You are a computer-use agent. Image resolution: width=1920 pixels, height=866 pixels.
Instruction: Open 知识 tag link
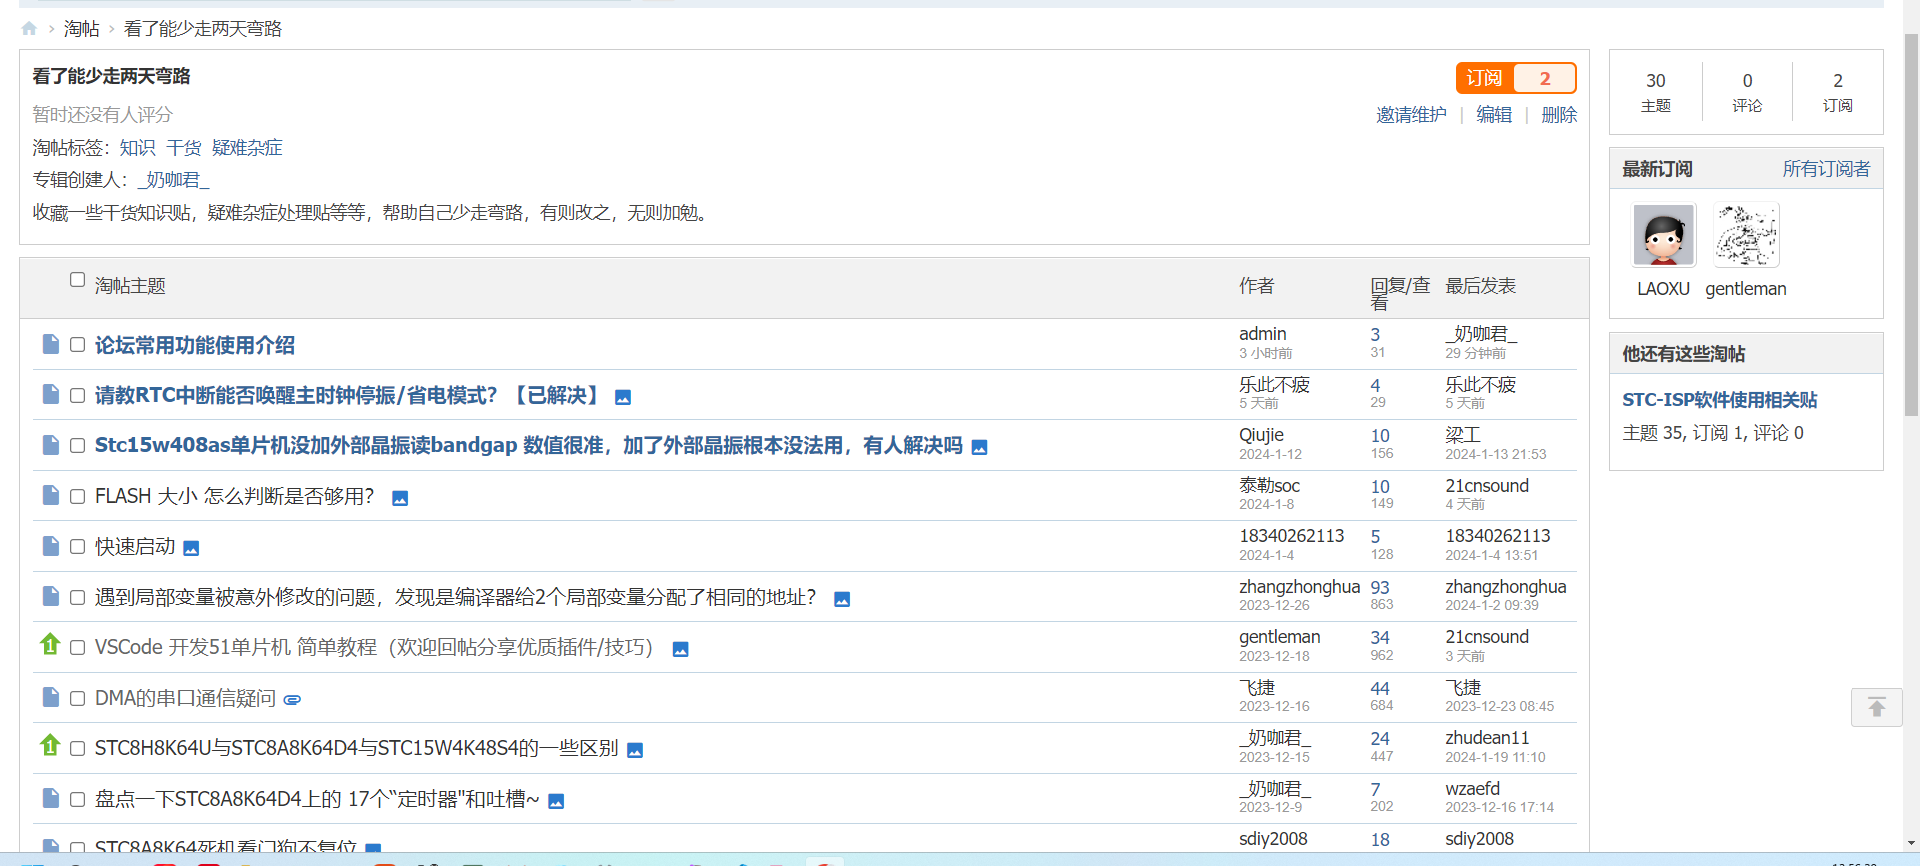click(137, 148)
